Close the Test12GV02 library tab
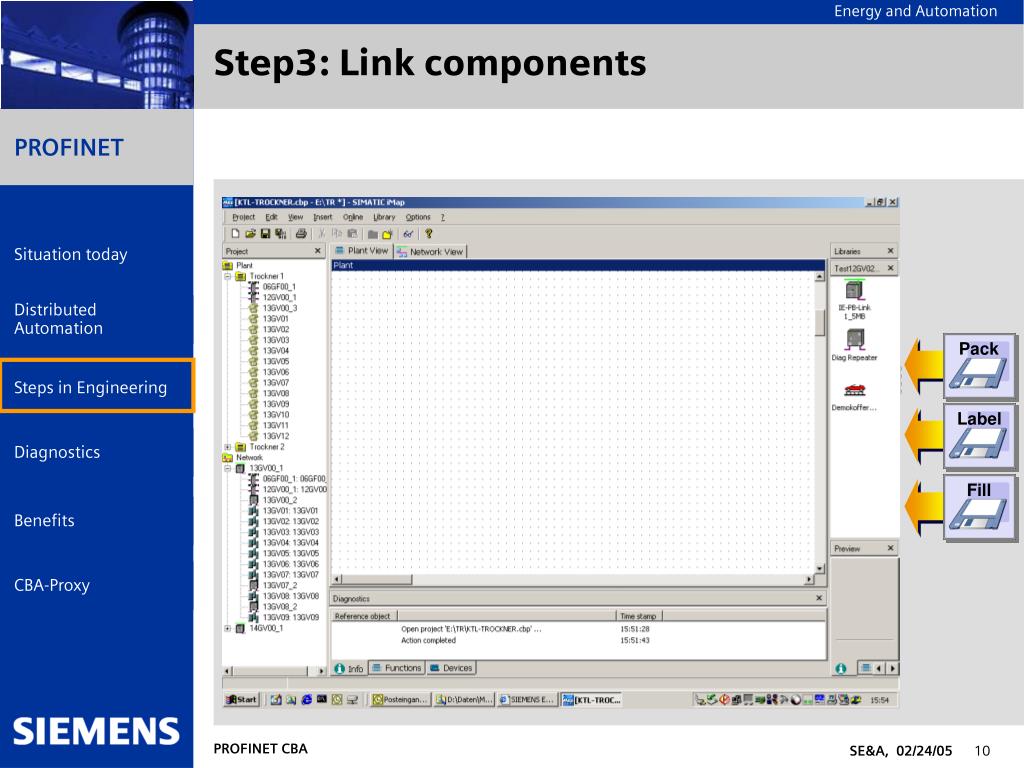The height and width of the screenshot is (768, 1024). (x=891, y=268)
